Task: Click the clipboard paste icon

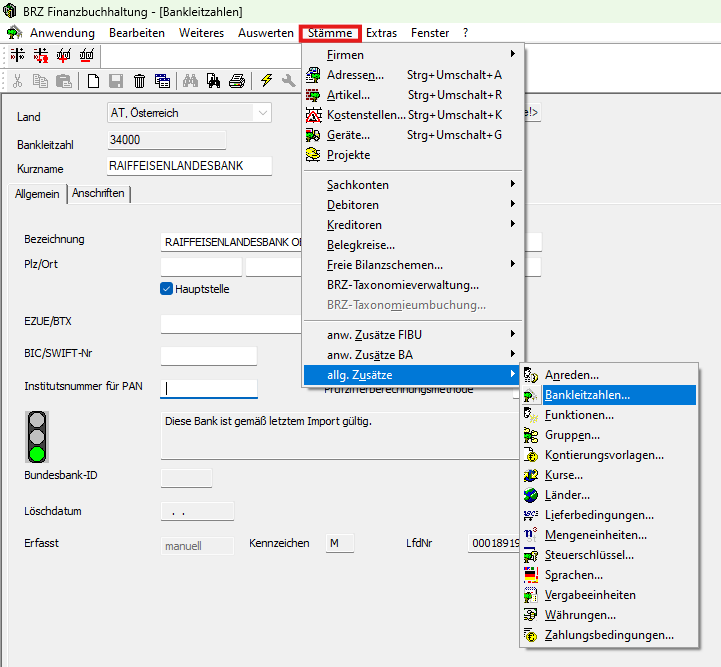Action: tap(63, 81)
